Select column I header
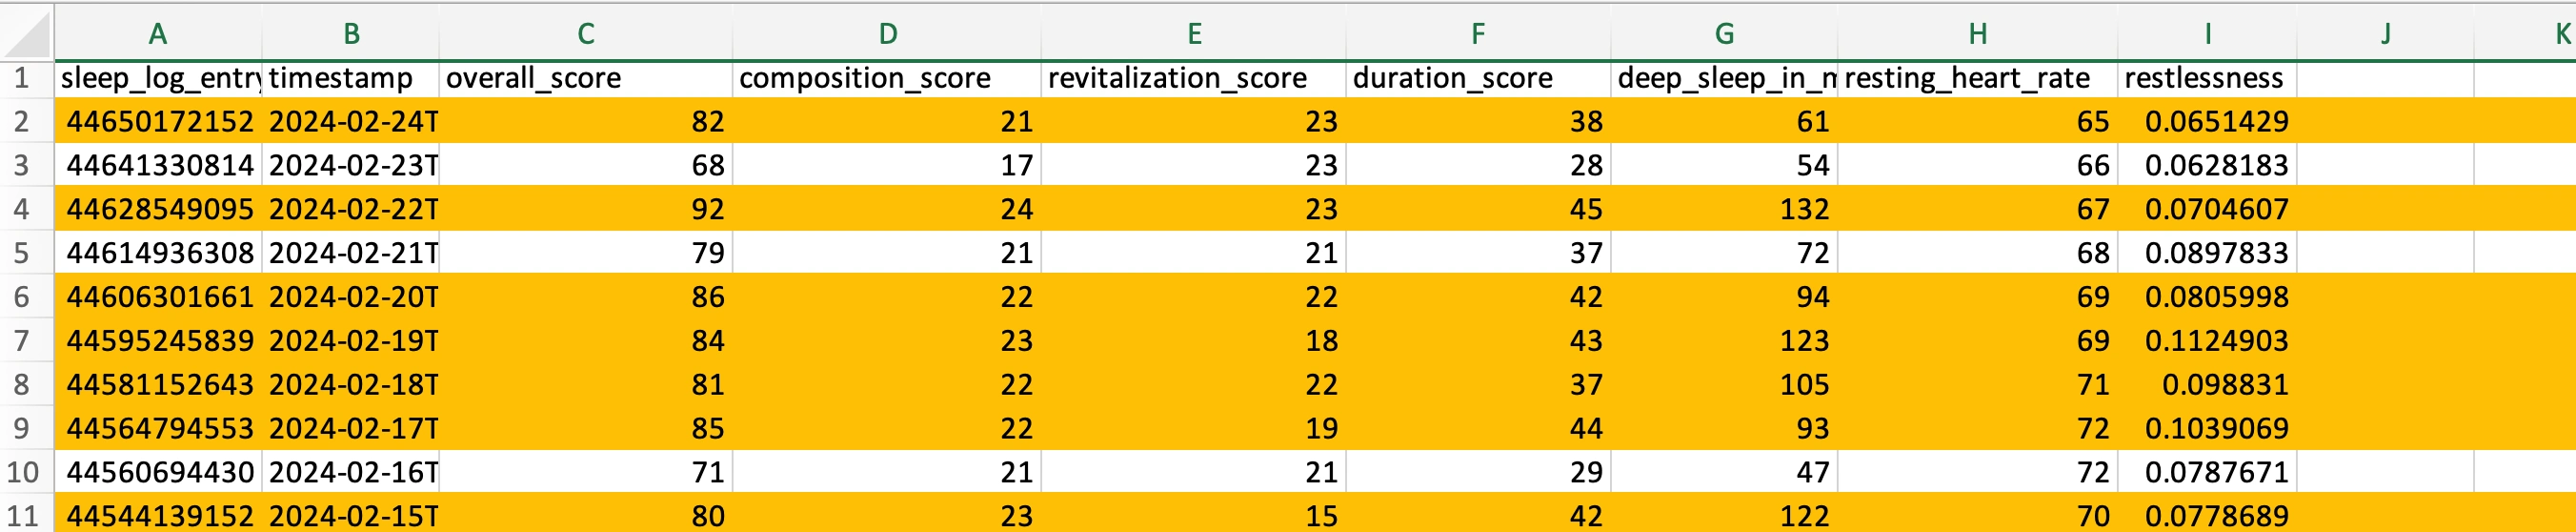Image resolution: width=2576 pixels, height=532 pixels. click(2207, 34)
